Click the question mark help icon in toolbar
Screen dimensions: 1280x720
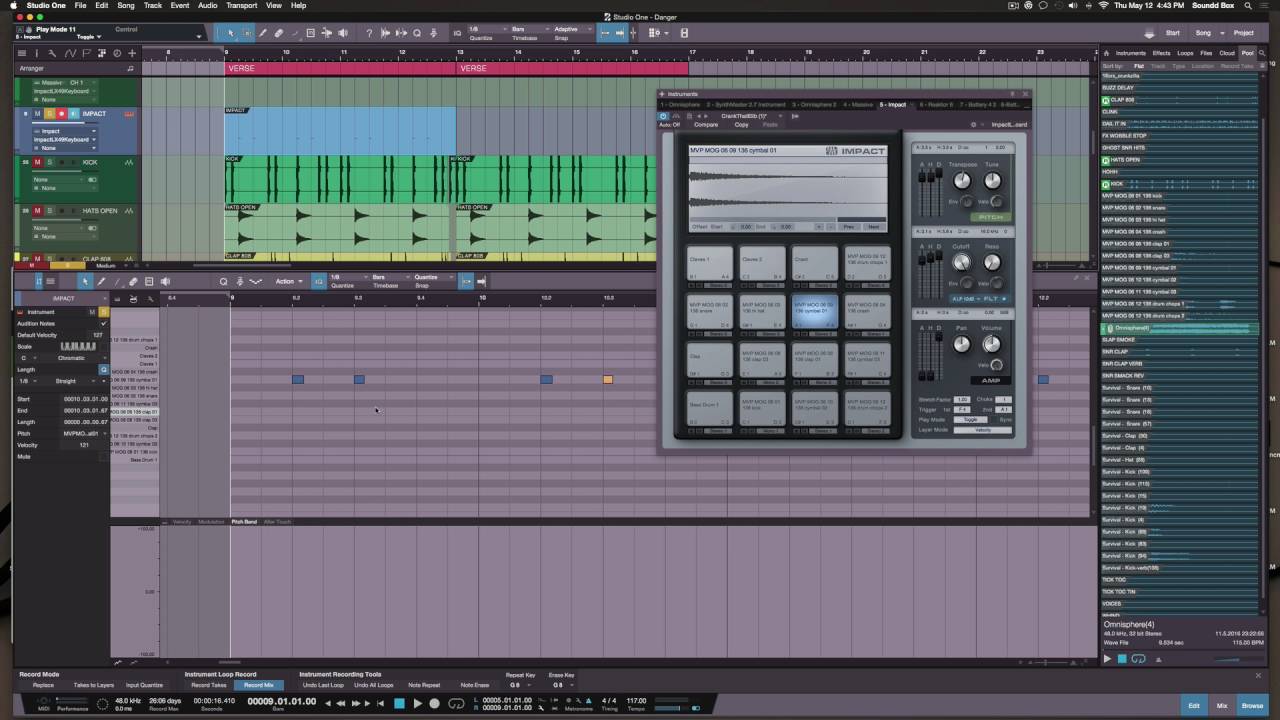(369, 33)
